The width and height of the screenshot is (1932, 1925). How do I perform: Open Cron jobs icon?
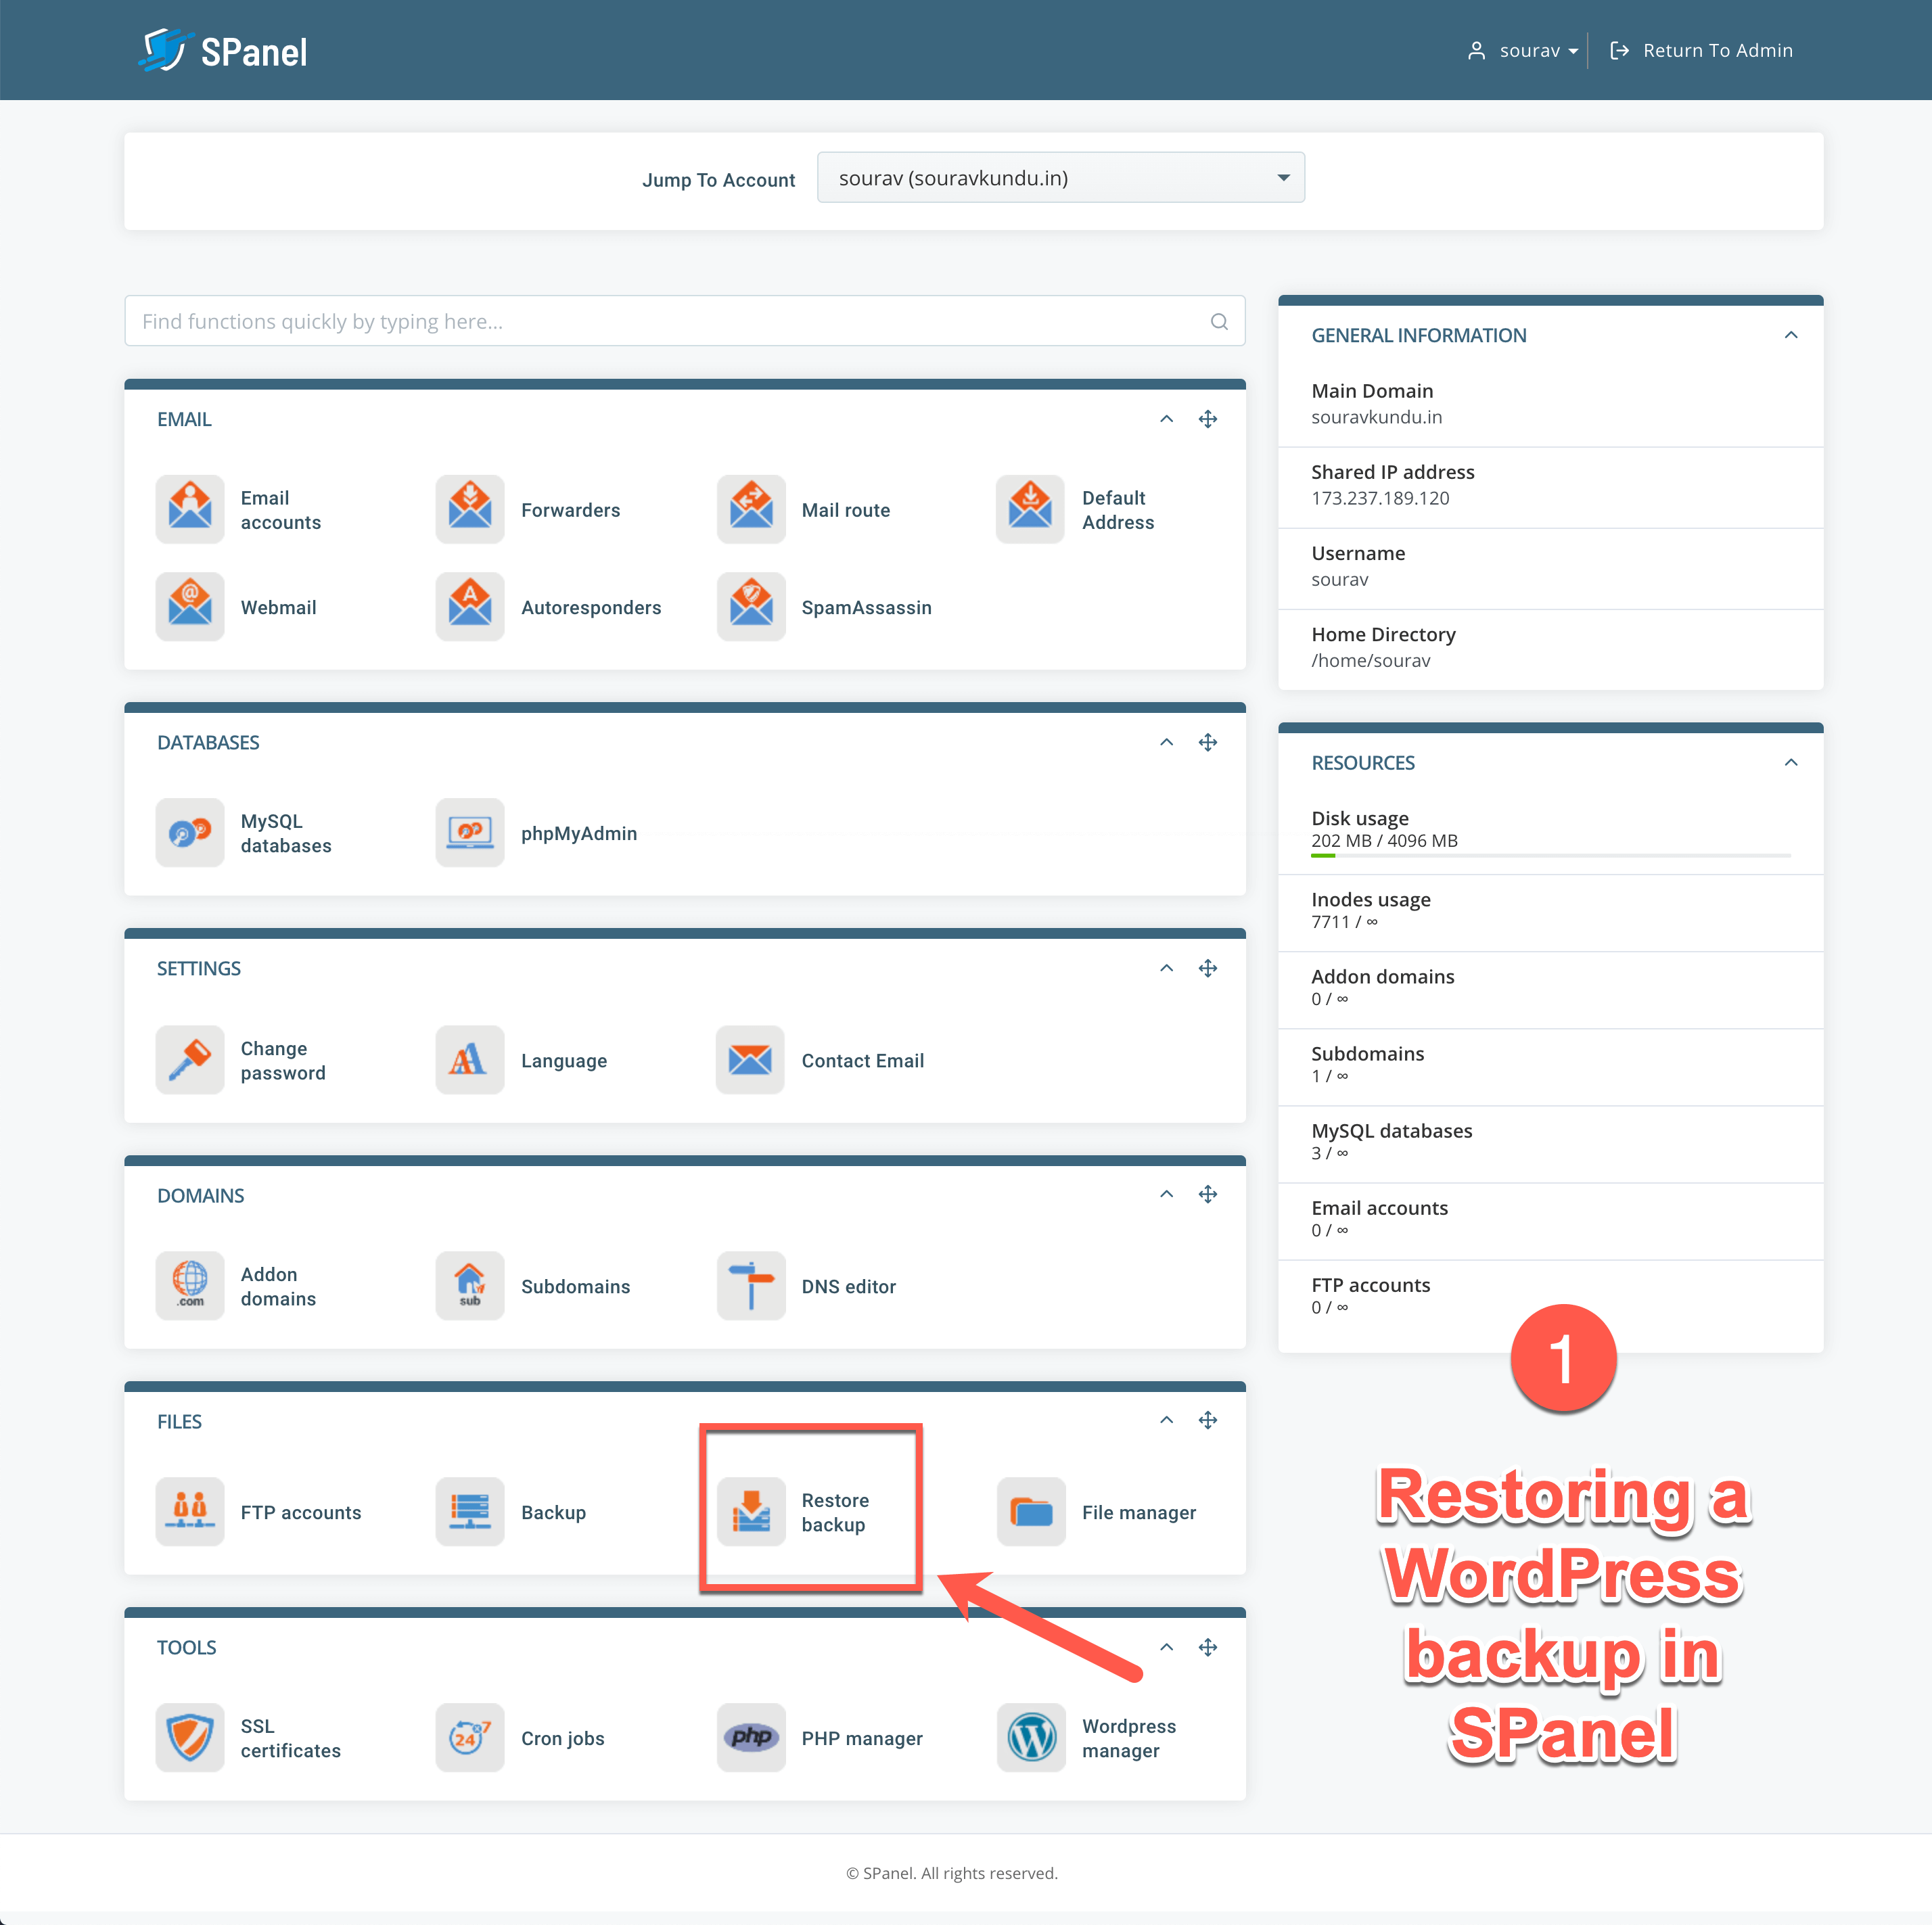click(470, 1738)
